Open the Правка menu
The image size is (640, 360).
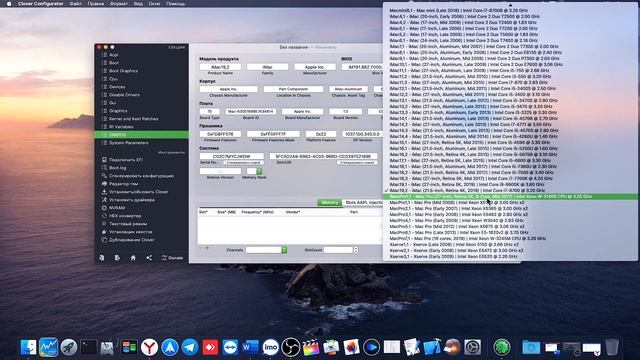[x=96, y=4]
